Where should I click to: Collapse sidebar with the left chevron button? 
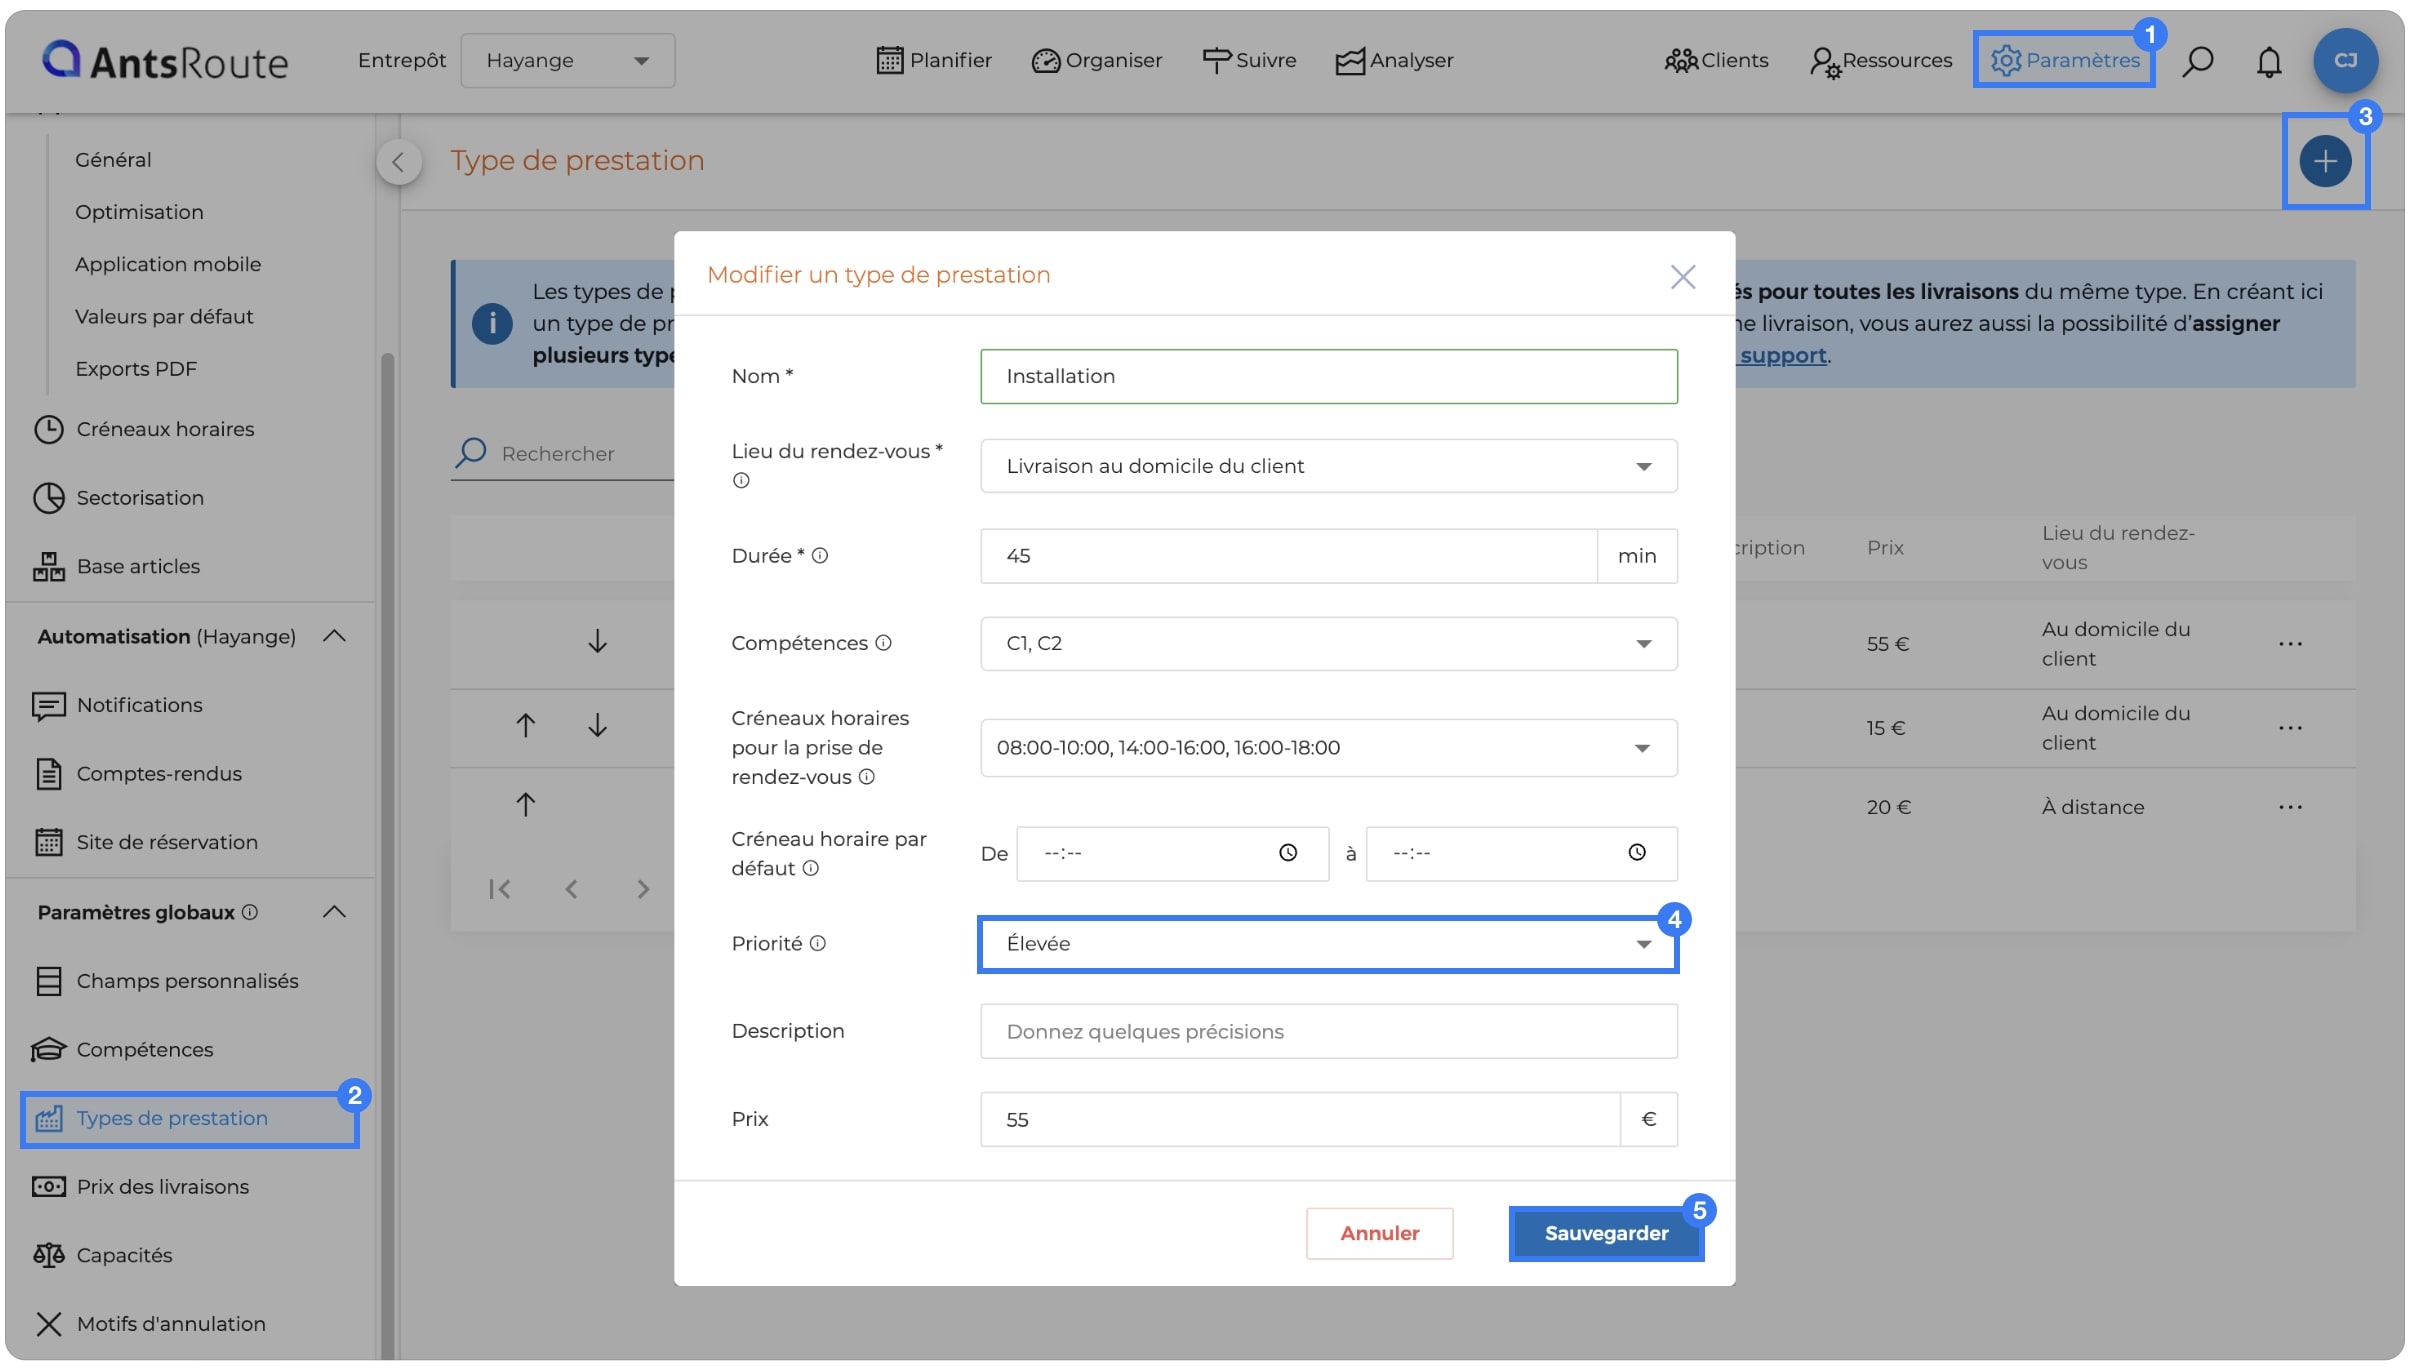(398, 161)
